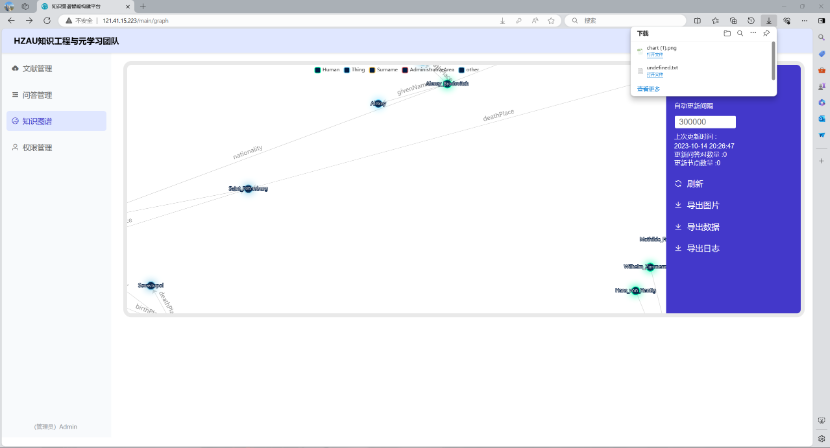Open the downloads folder icon
Image resolution: width=830 pixels, height=448 pixels.
[727, 33]
